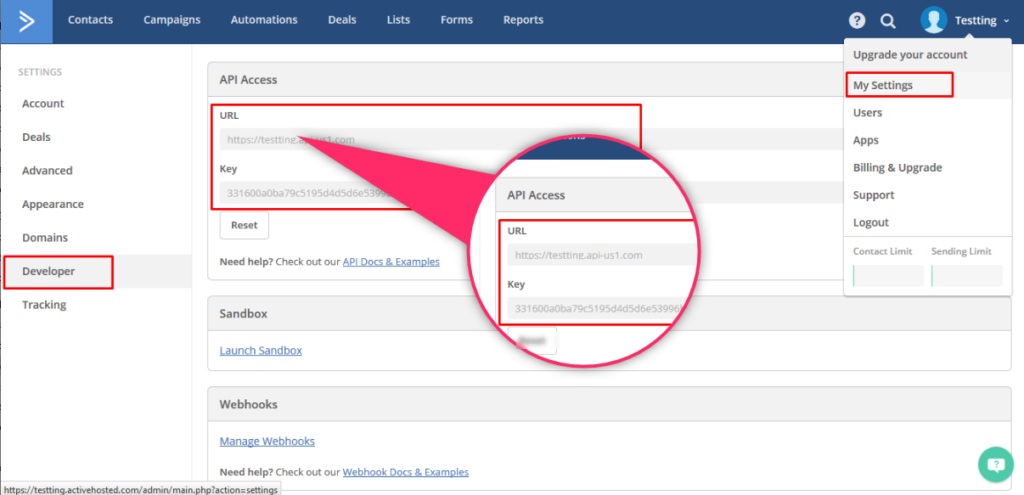This screenshot has height=495, width=1024.
Task: Open the Campaigns menu
Action: pyautogui.click(x=172, y=20)
